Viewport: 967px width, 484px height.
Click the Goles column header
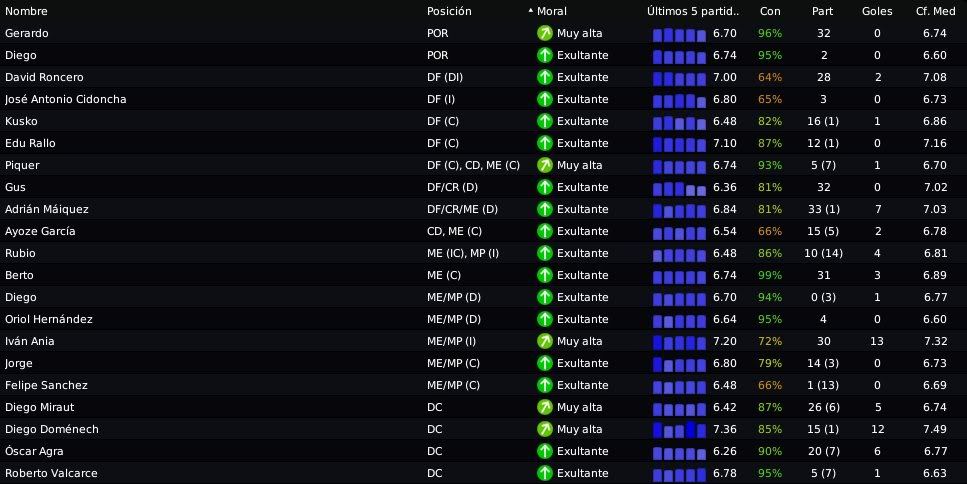point(877,11)
